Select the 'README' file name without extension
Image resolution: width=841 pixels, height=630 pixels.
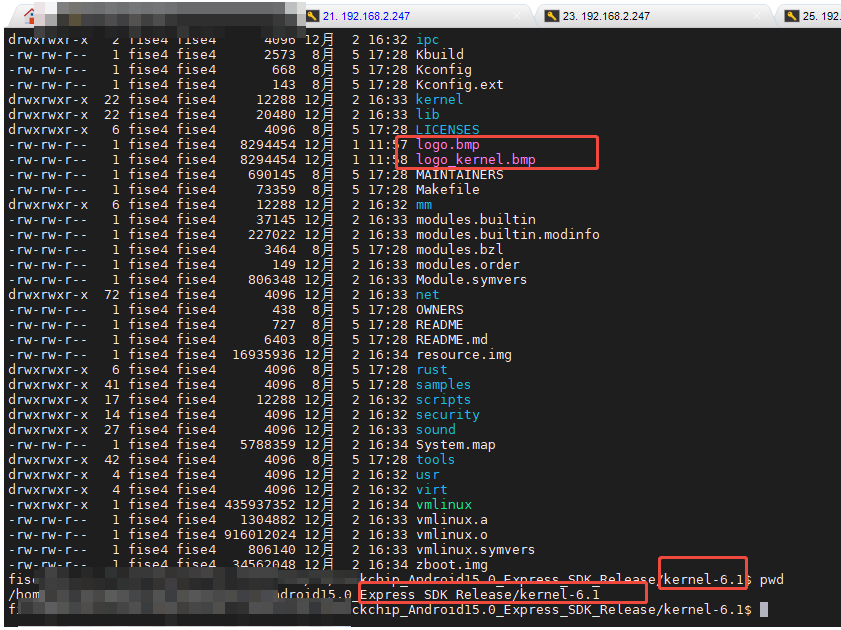pos(439,325)
